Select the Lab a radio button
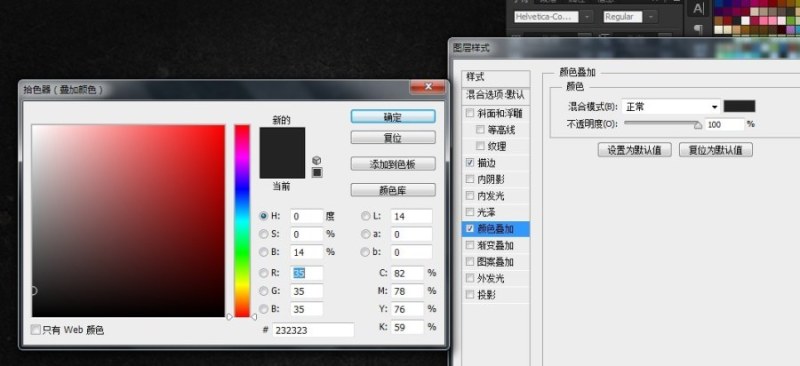The height and width of the screenshot is (366, 800). [365, 234]
